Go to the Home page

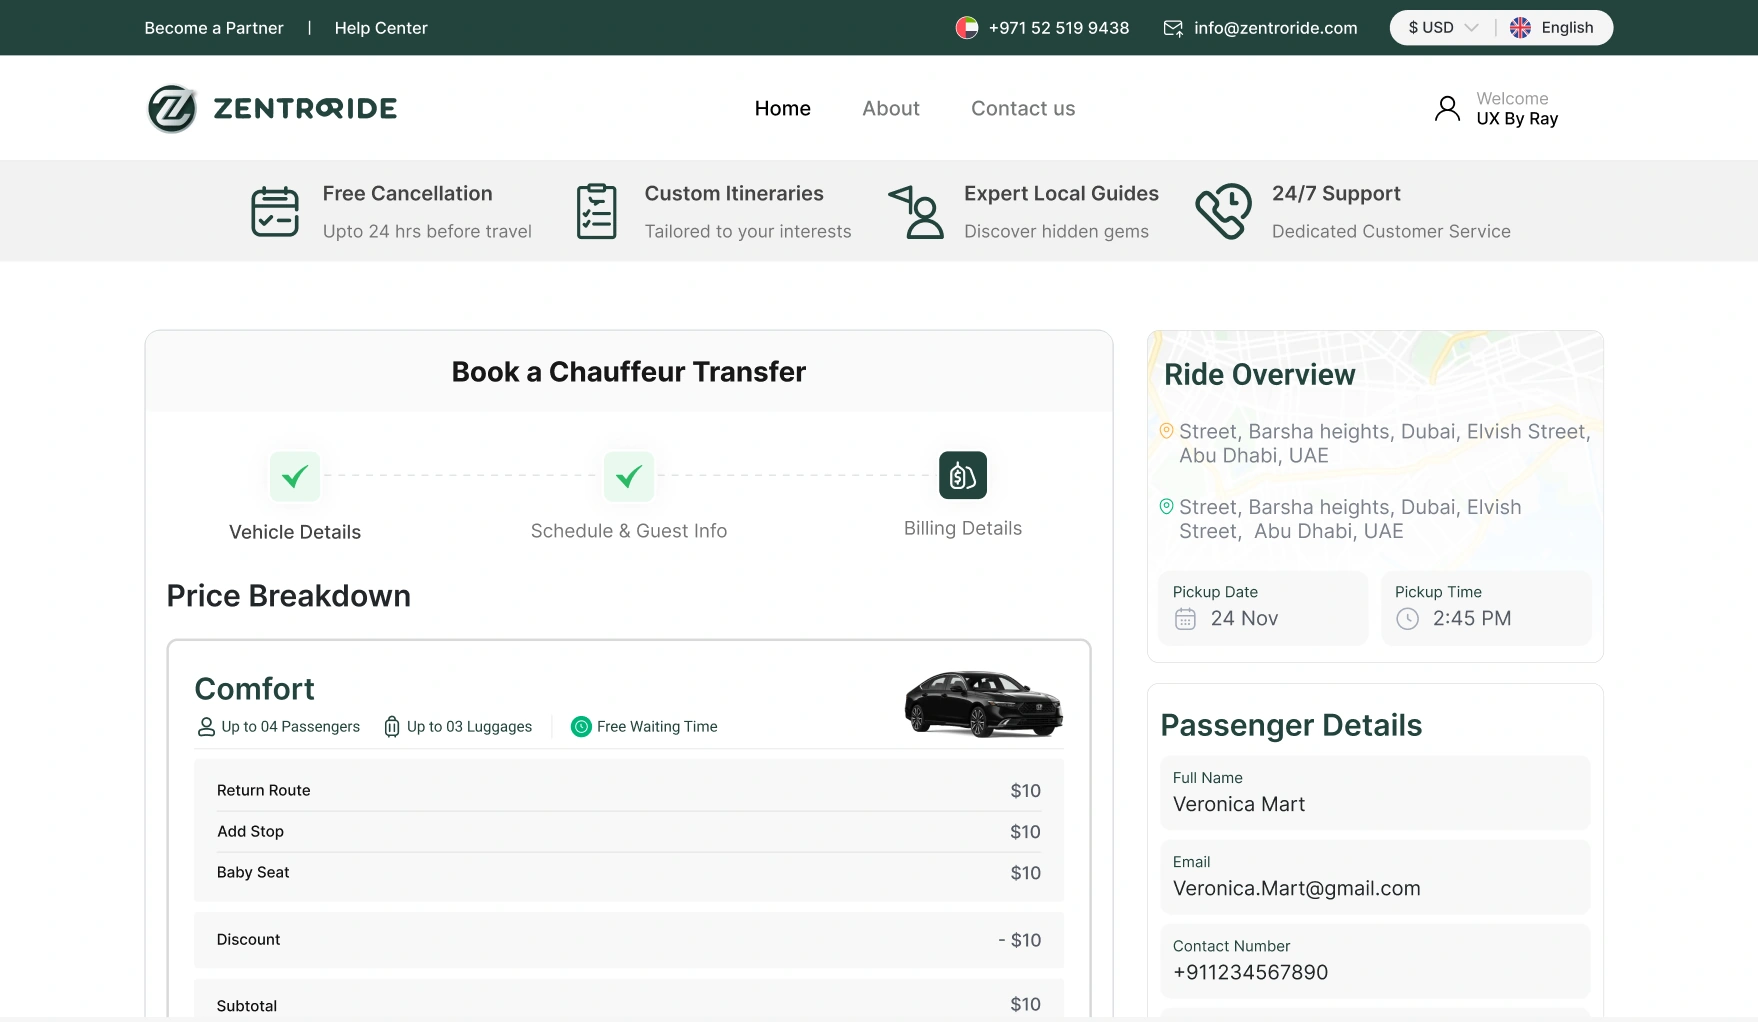(x=783, y=108)
